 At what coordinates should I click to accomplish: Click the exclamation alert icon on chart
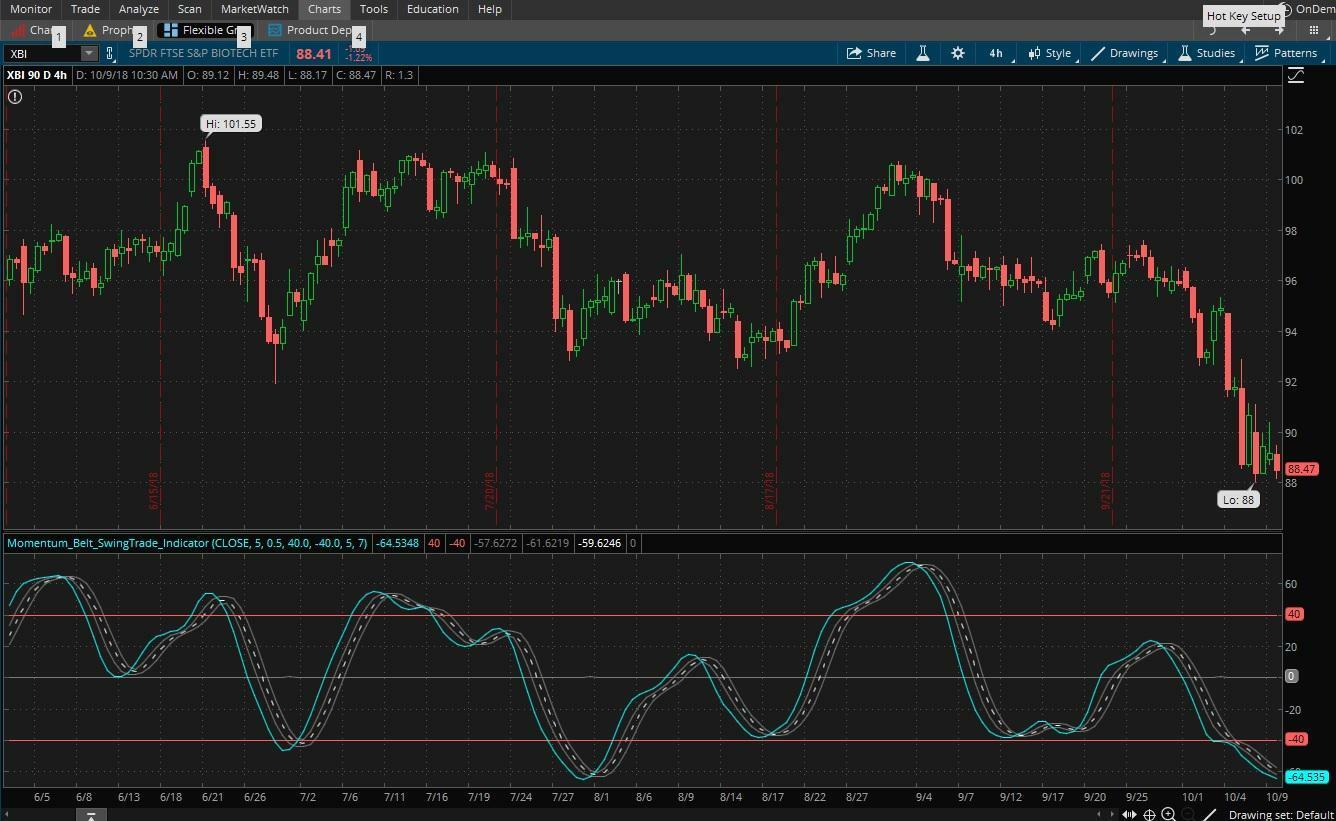[x=15, y=97]
